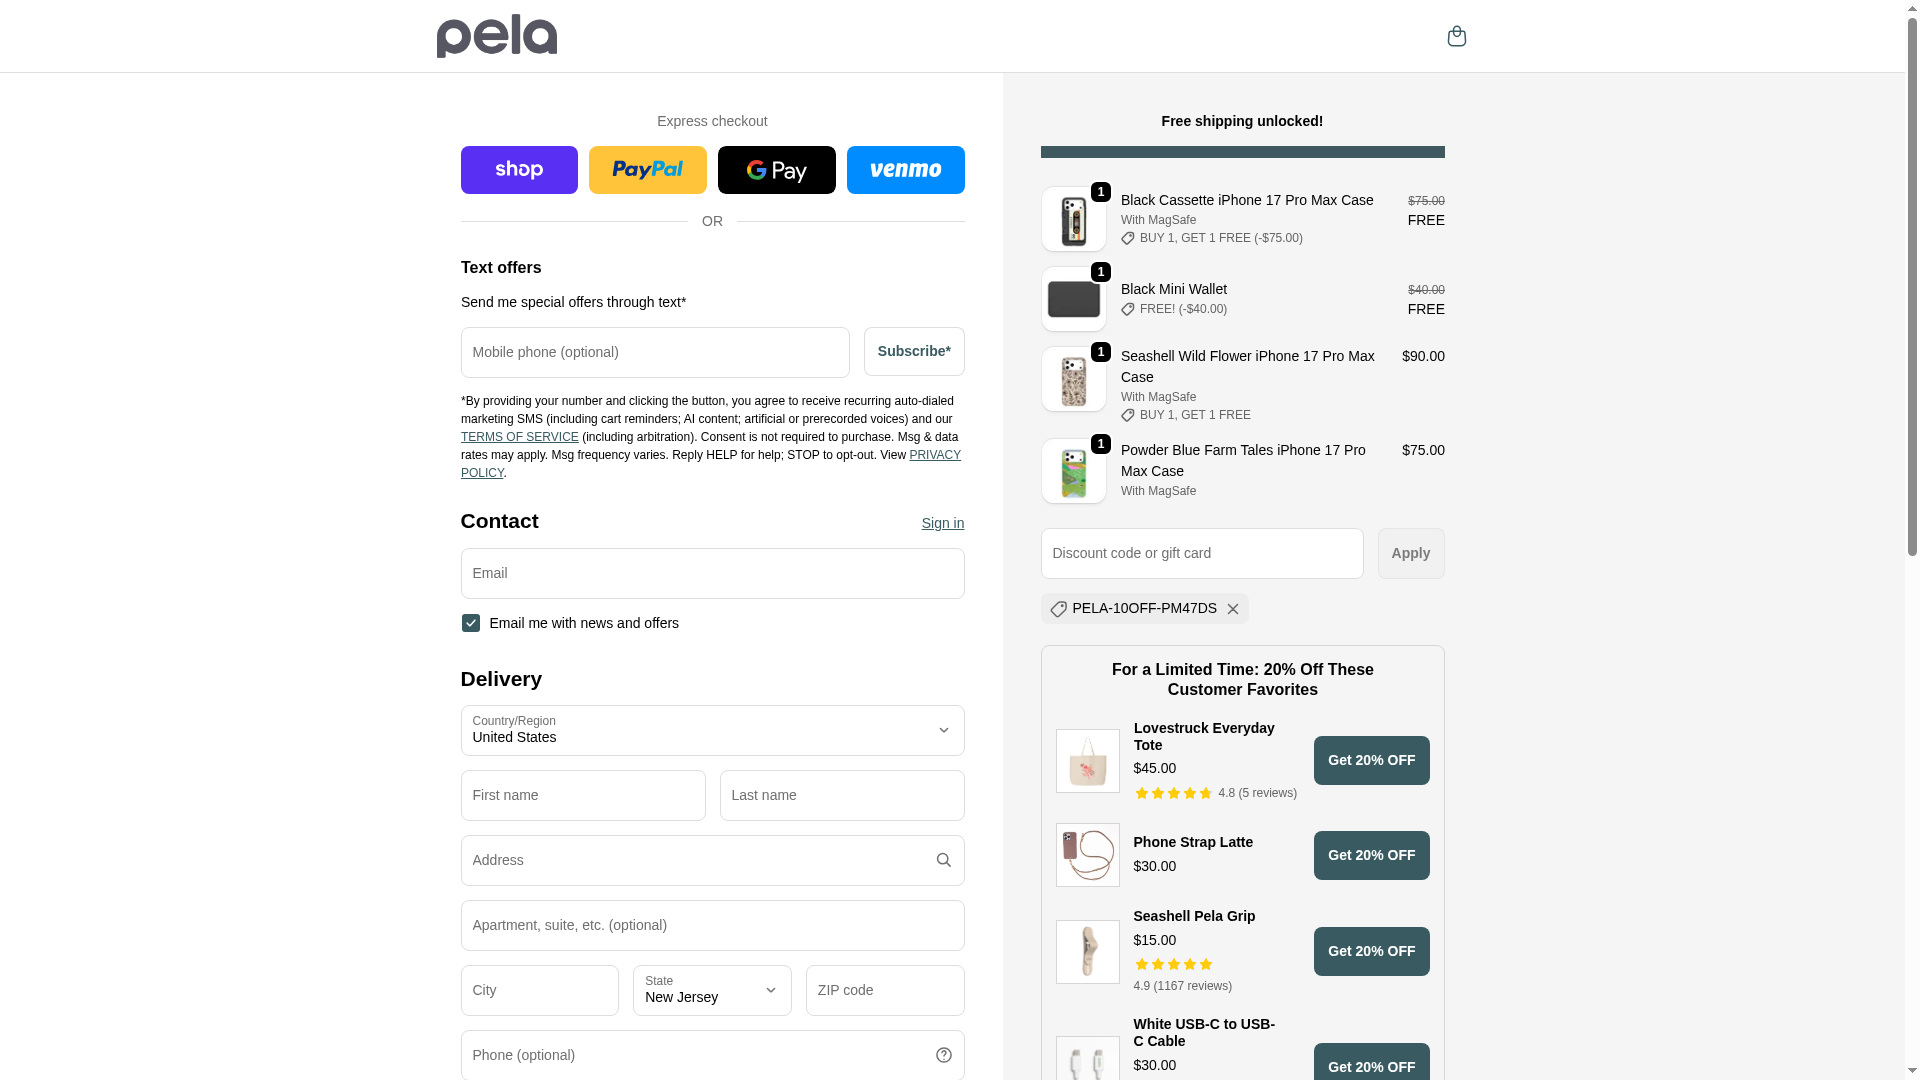Screen dimensions: 1920x1080
Task: Open the shopping bag cart icon
Action: pyautogui.click(x=1456, y=36)
